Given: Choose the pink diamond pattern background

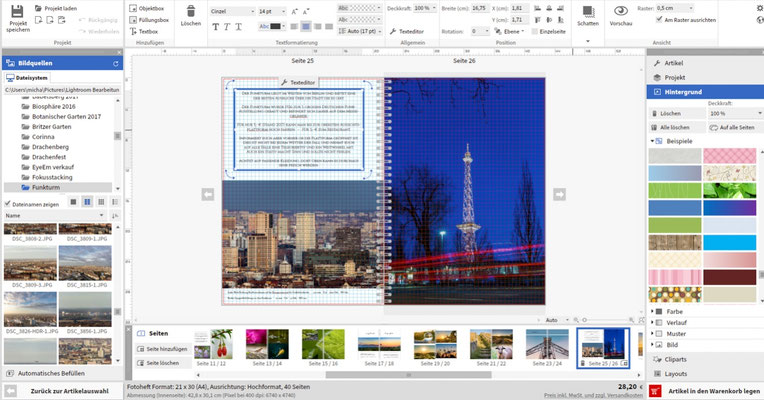Looking at the screenshot, I should 729,156.
